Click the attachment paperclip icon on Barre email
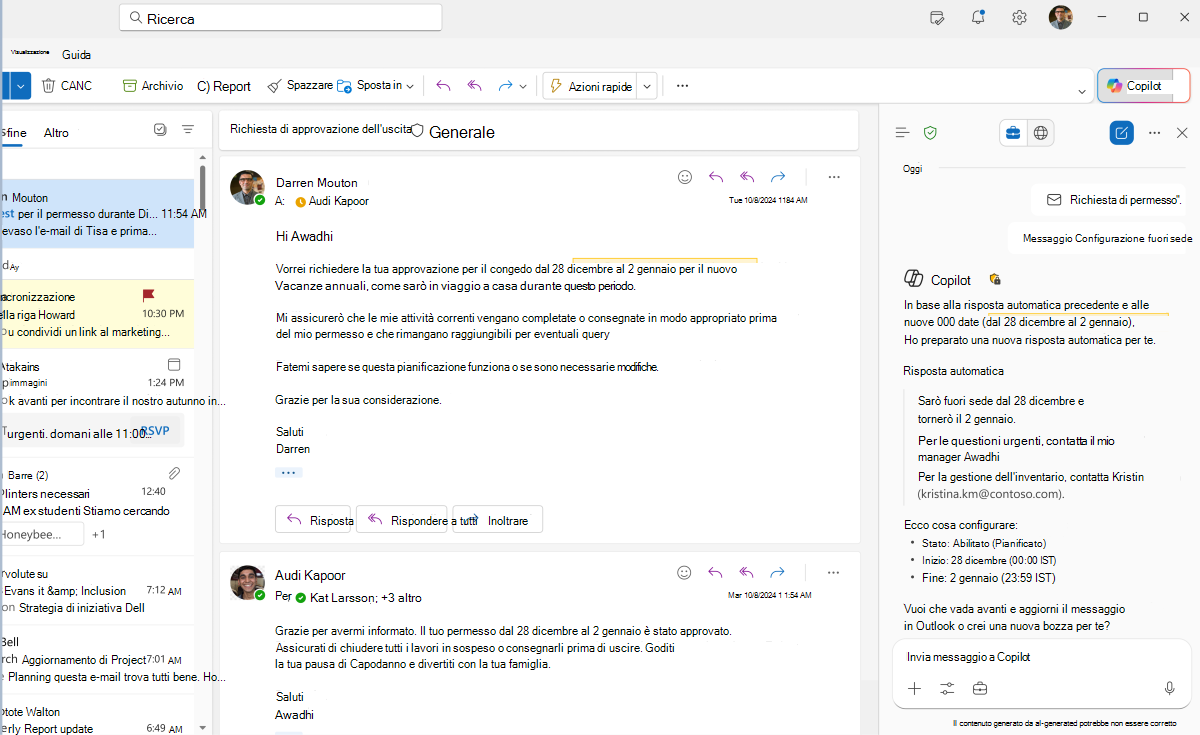1200x735 pixels. tap(174, 473)
